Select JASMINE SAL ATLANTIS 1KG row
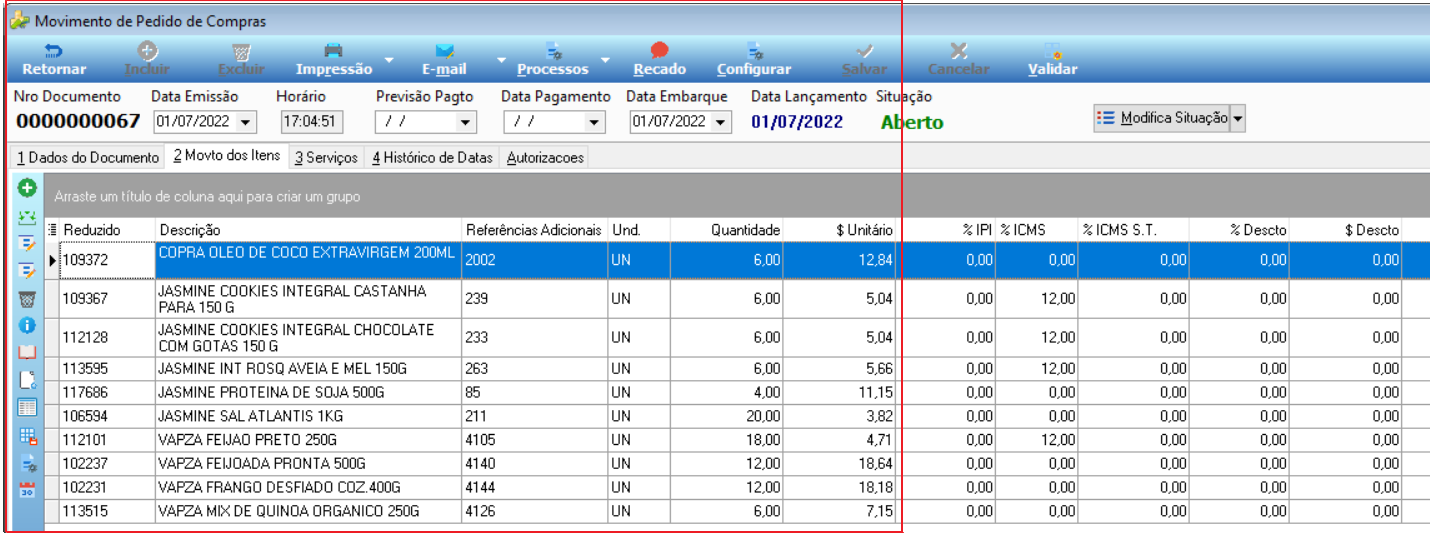 click(738, 416)
